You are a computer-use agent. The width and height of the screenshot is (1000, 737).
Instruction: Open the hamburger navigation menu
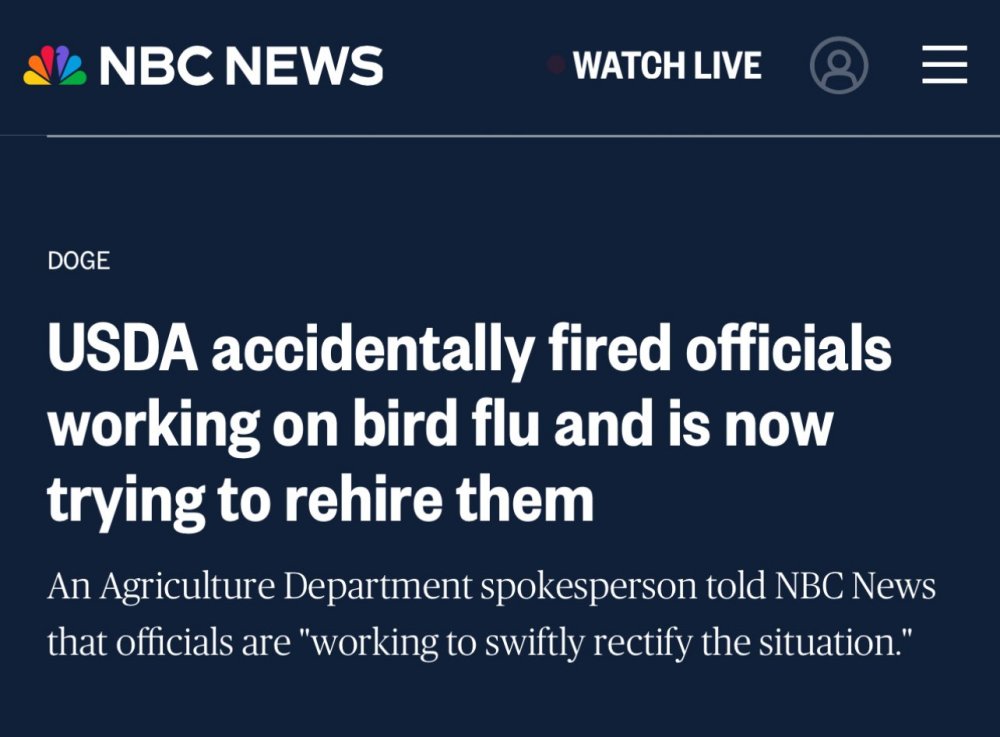coord(944,66)
